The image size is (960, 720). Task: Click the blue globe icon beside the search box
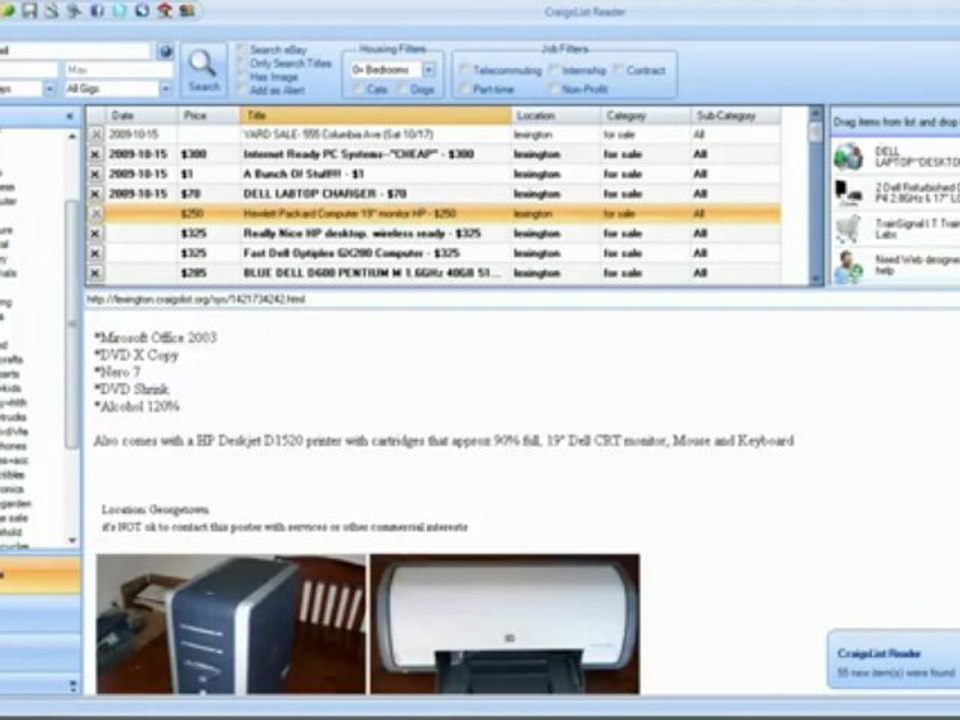[x=165, y=51]
